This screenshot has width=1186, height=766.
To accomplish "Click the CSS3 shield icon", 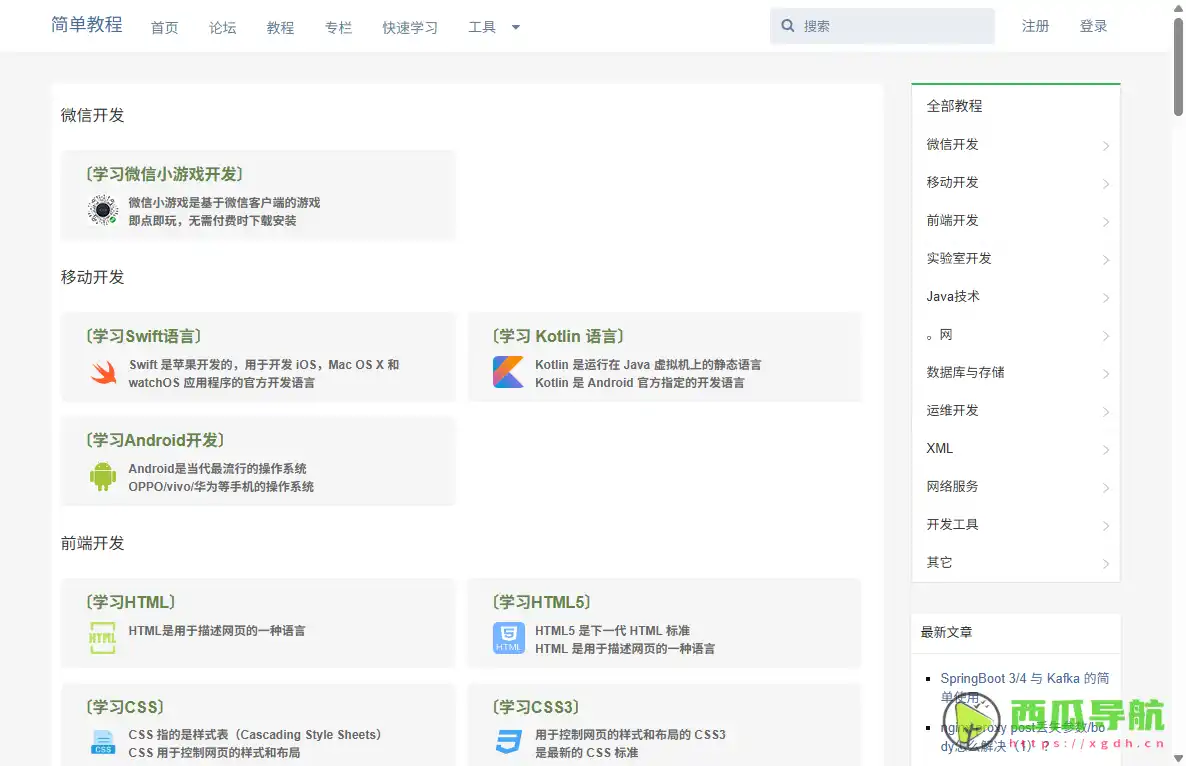I will click(x=508, y=742).
